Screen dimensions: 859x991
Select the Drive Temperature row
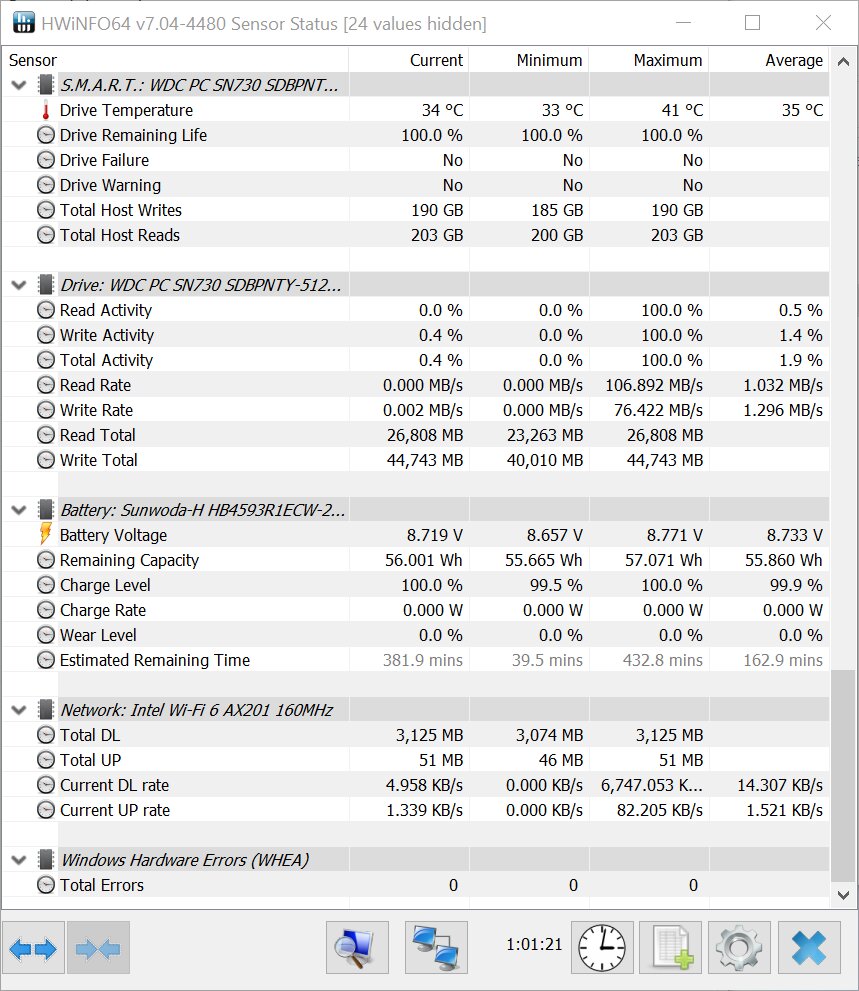click(416, 110)
